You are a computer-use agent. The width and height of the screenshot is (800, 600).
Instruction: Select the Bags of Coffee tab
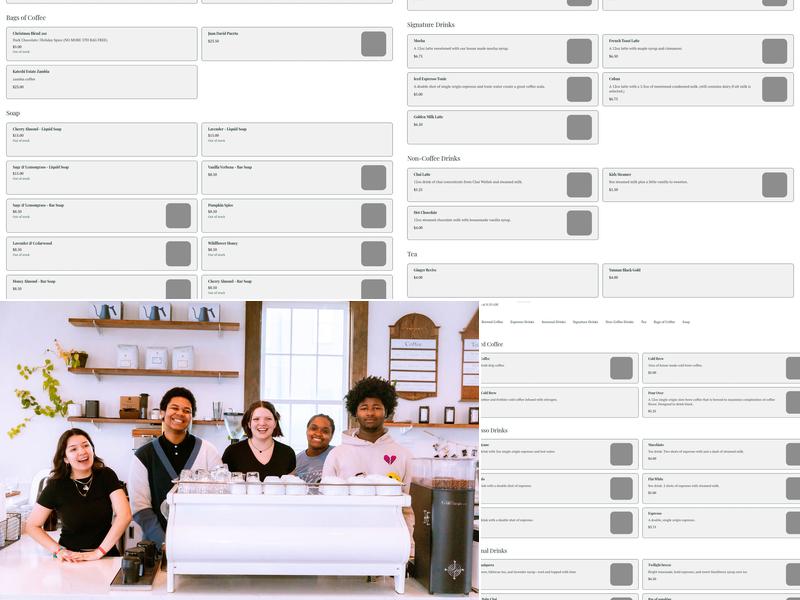coord(664,322)
